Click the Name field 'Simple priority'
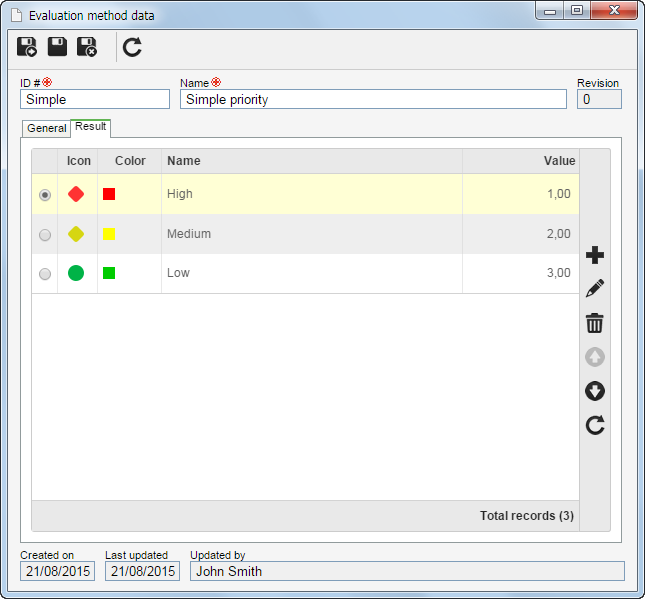Viewport: 645px width, 599px height. pos(373,99)
